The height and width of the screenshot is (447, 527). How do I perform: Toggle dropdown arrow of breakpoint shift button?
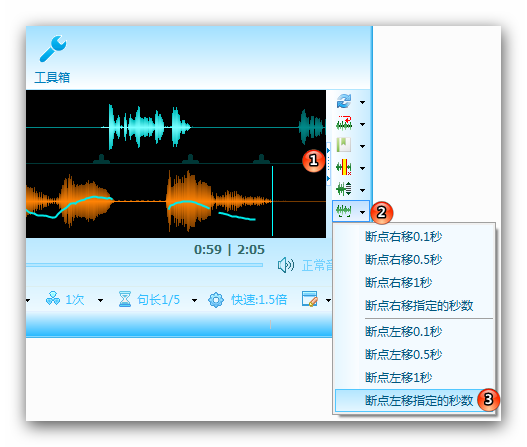pos(362,212)
